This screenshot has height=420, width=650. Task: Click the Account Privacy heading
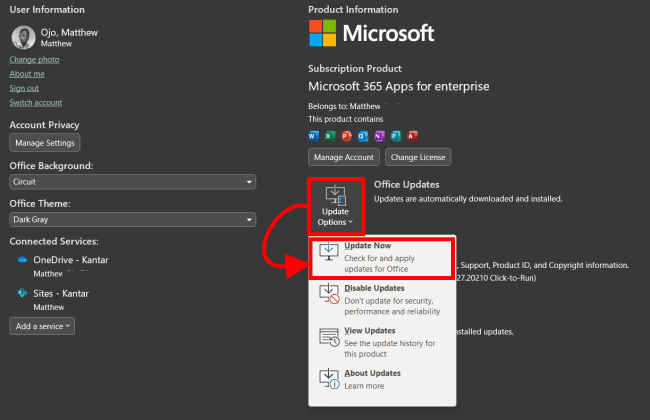coord(44,125)
